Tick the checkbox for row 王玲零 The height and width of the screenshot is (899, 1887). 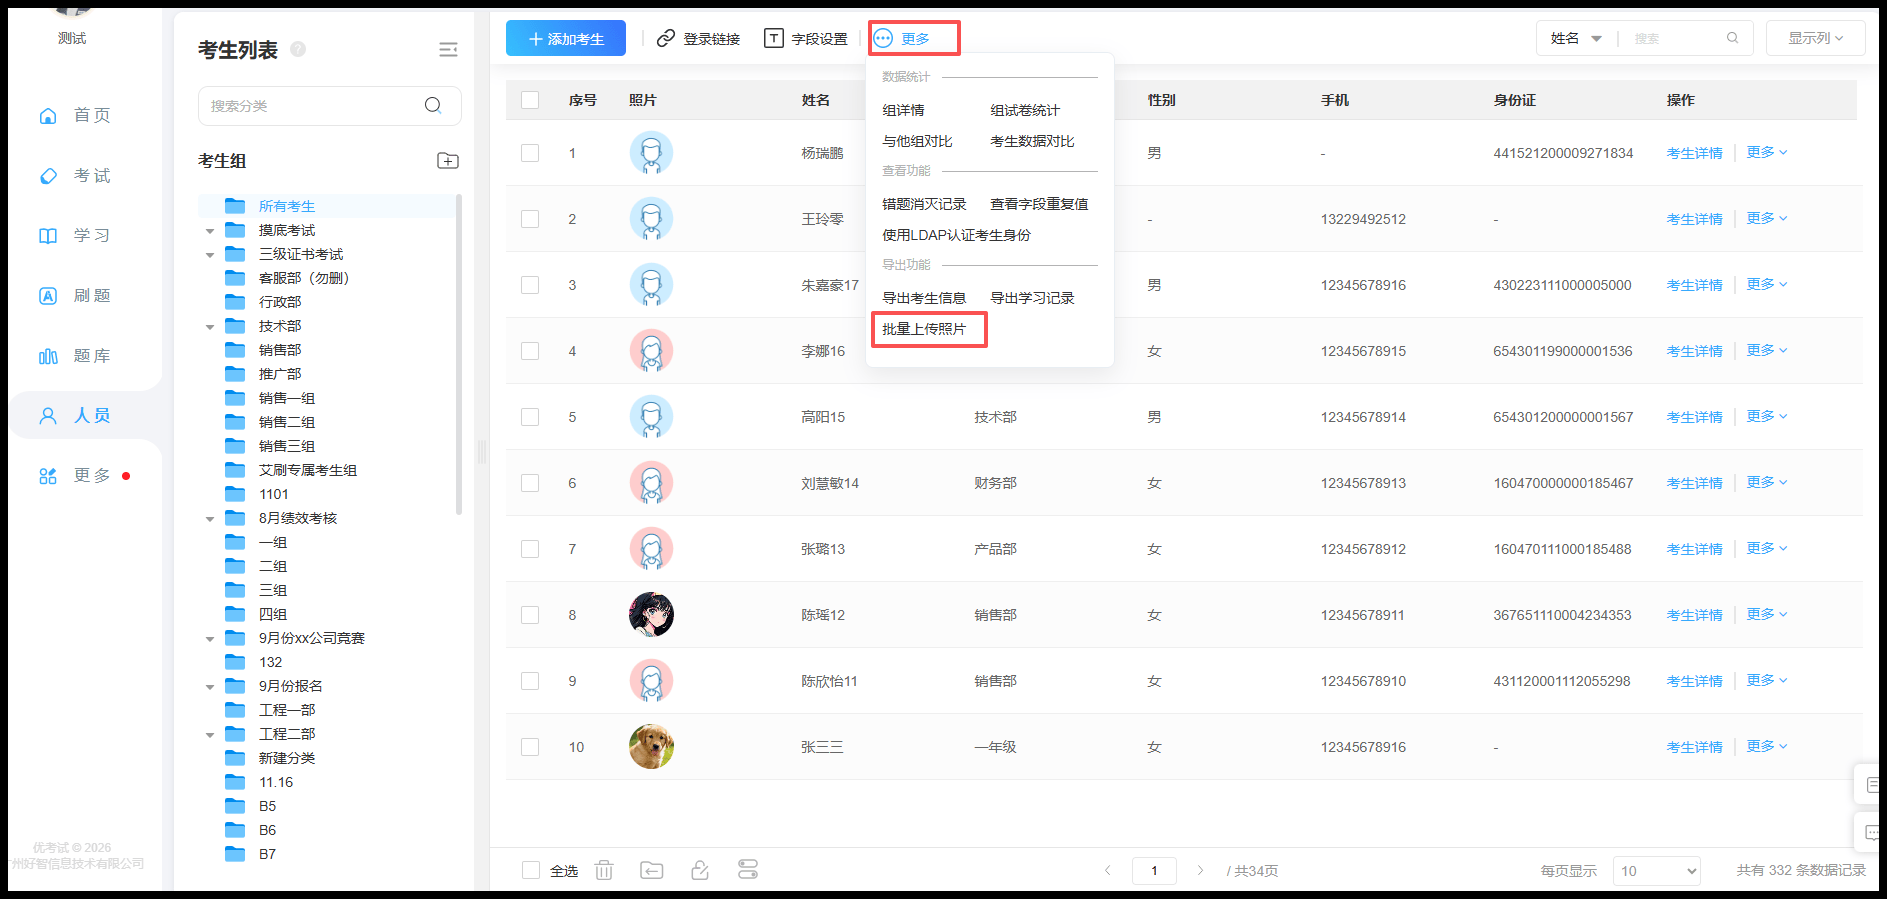[530, 219]
